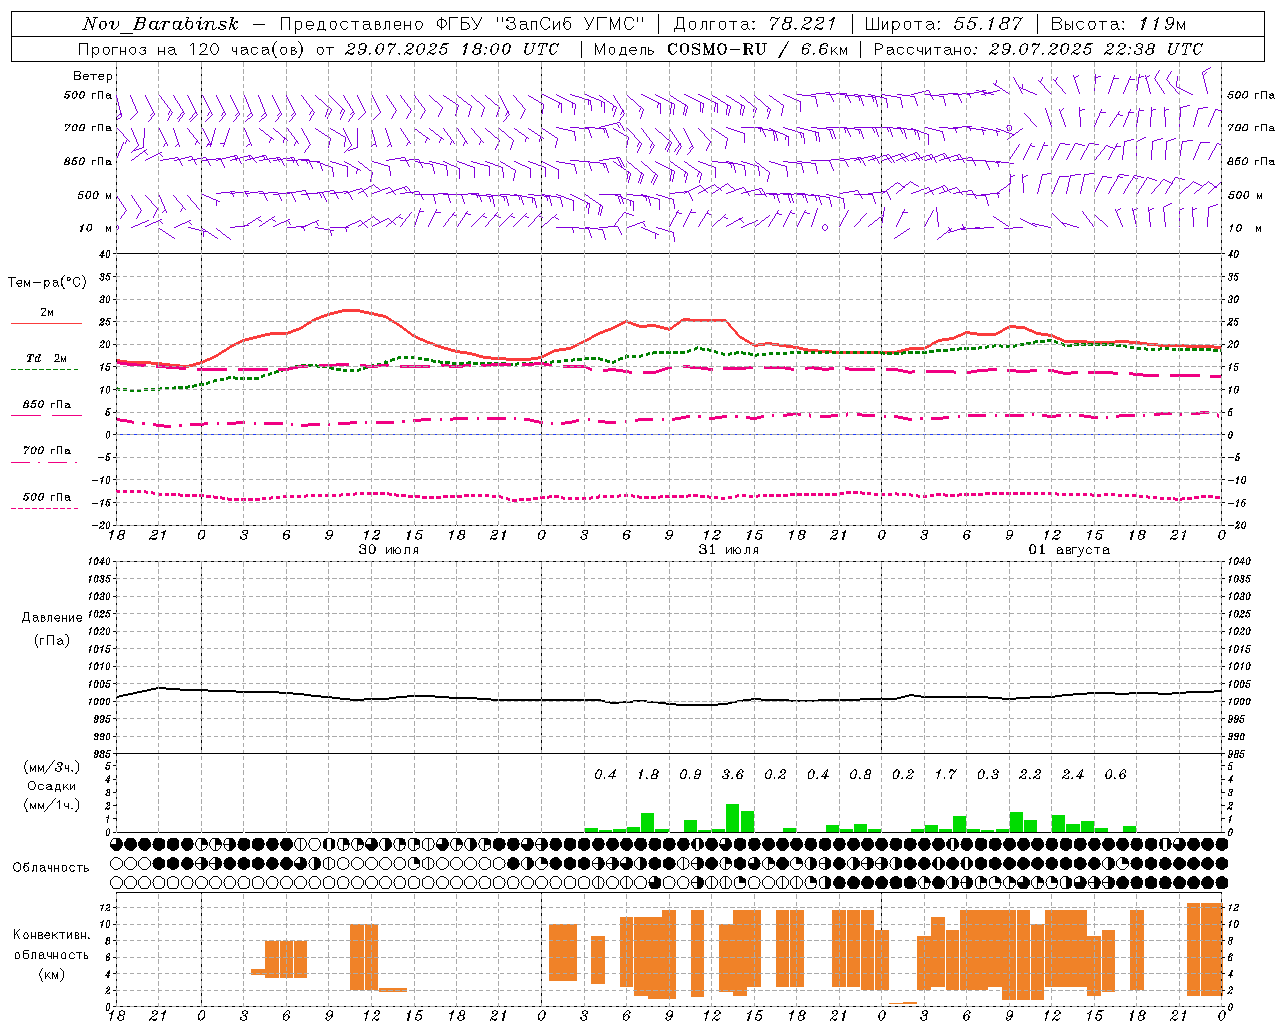
Task: Click the "850 гПа" dashed temperature legend entry
Action: pos(46,405)
